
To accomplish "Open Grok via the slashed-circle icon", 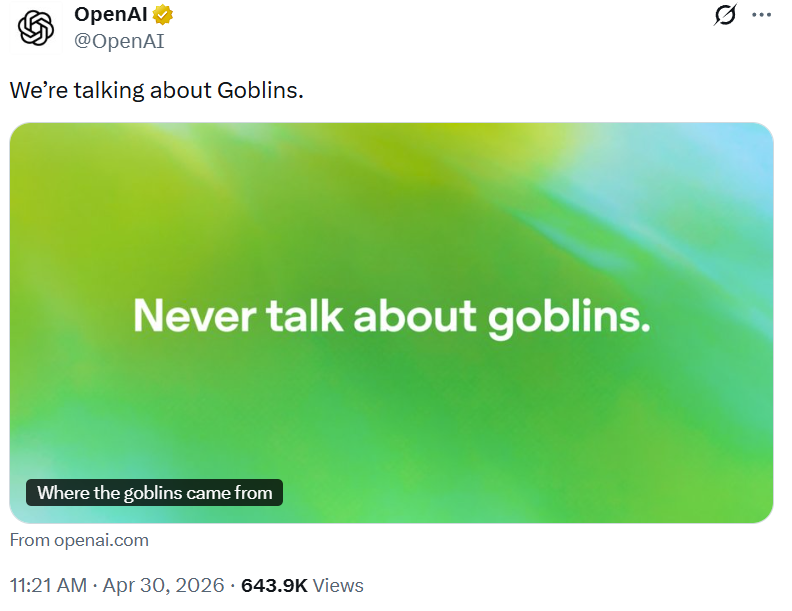I will point(725,15).
